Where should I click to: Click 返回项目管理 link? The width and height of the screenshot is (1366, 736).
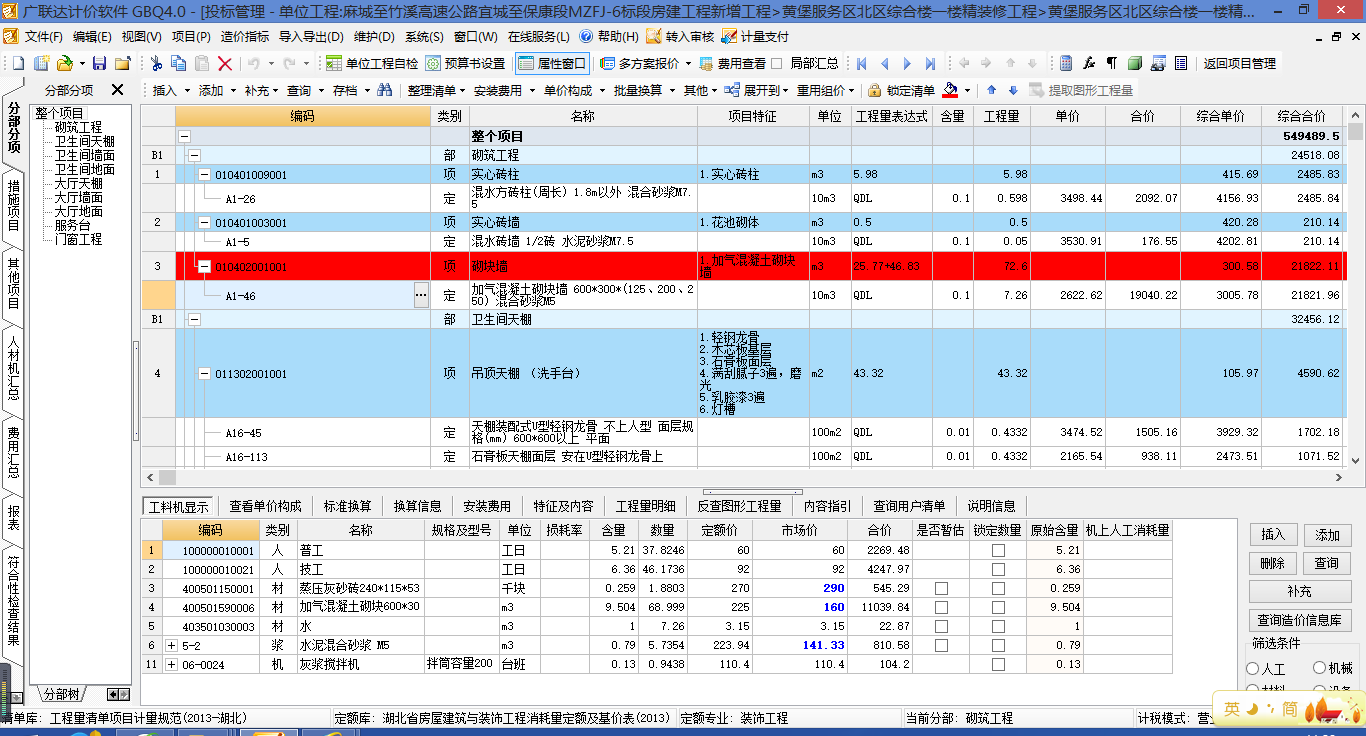point(1240,63)
